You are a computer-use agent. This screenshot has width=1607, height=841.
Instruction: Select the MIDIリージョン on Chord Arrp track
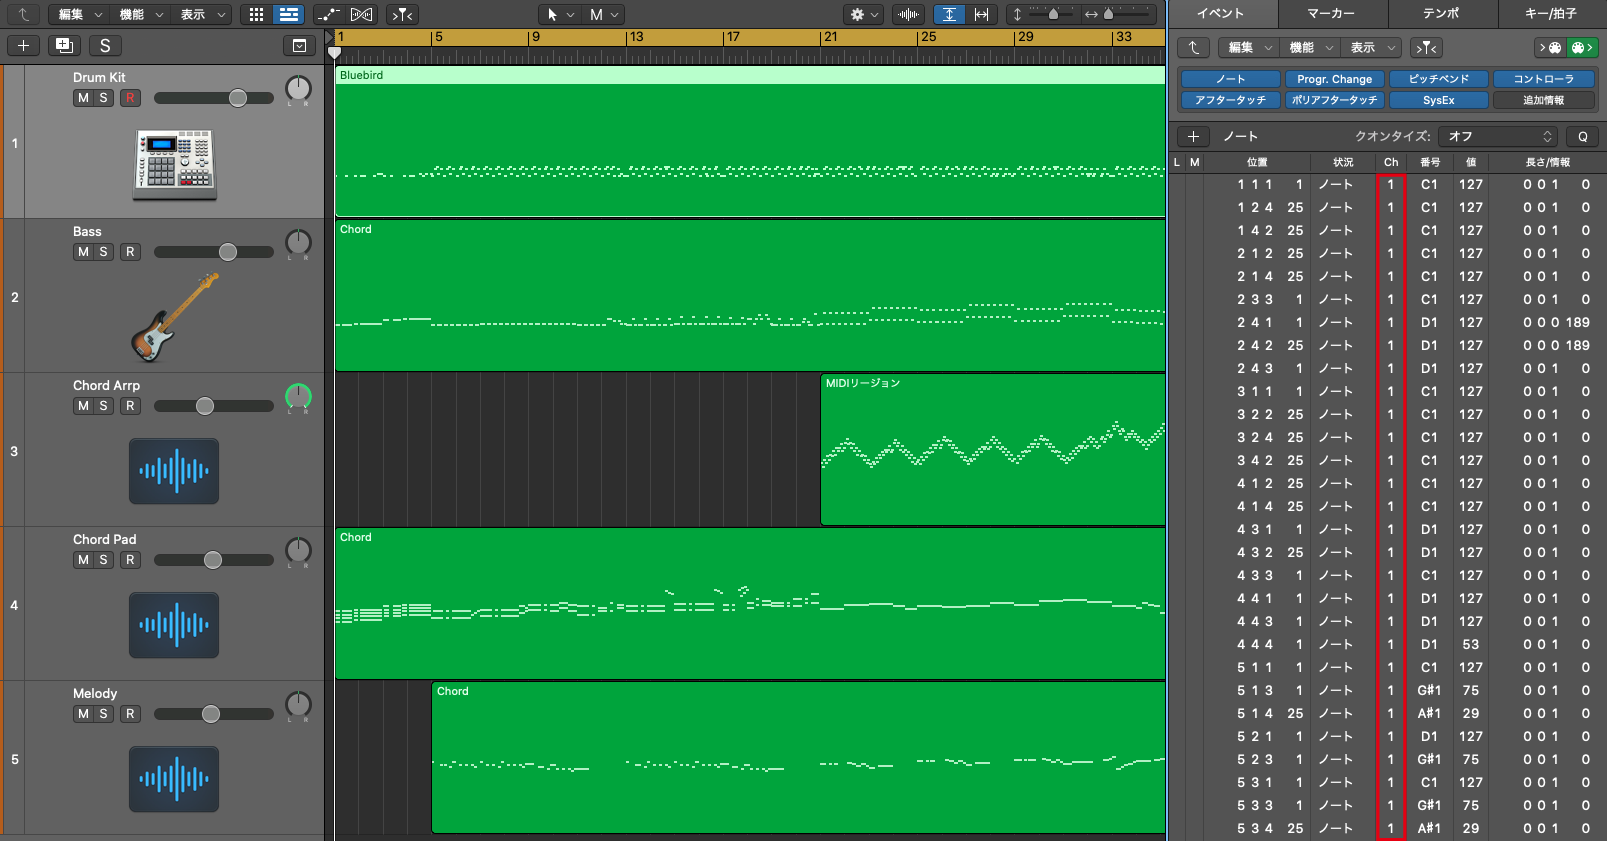pos(993,449)
